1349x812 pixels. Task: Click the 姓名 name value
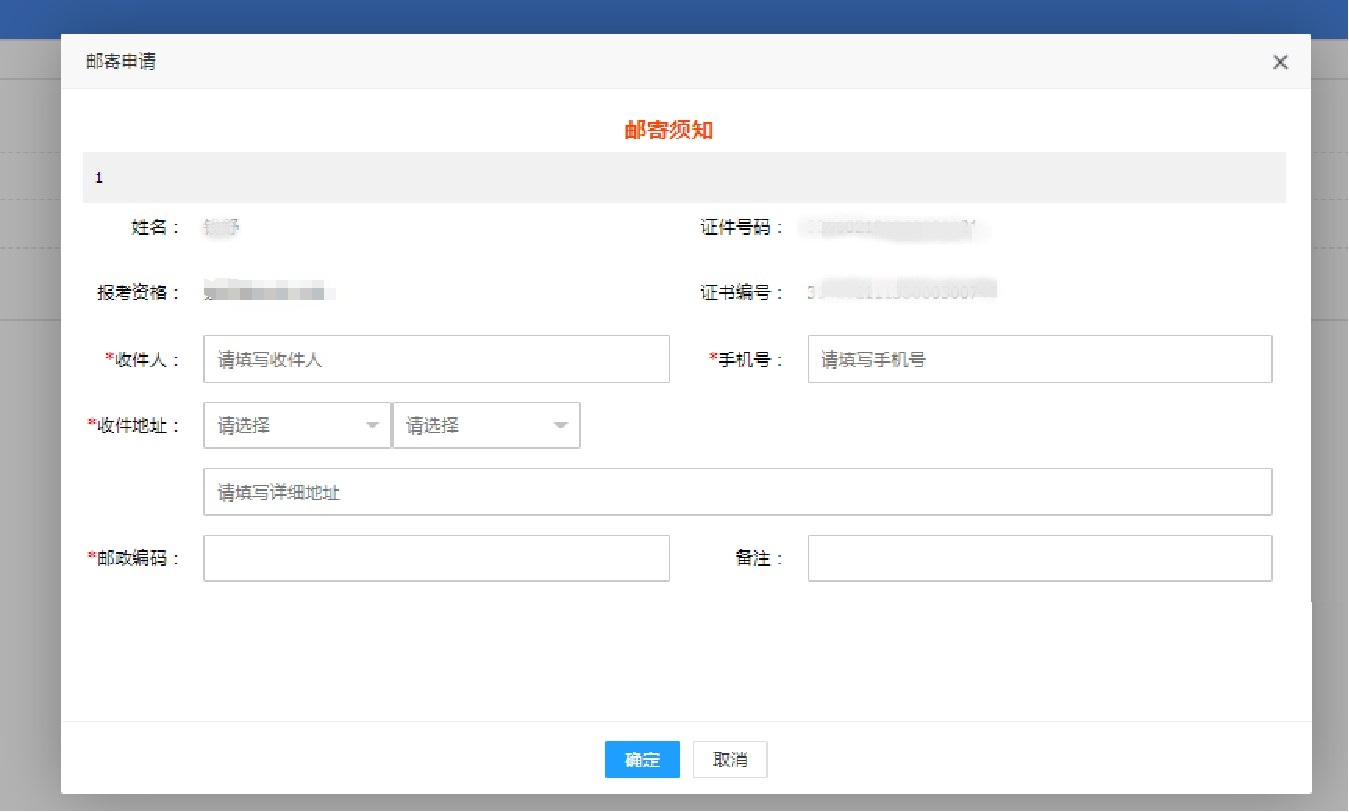click(222, 226)
